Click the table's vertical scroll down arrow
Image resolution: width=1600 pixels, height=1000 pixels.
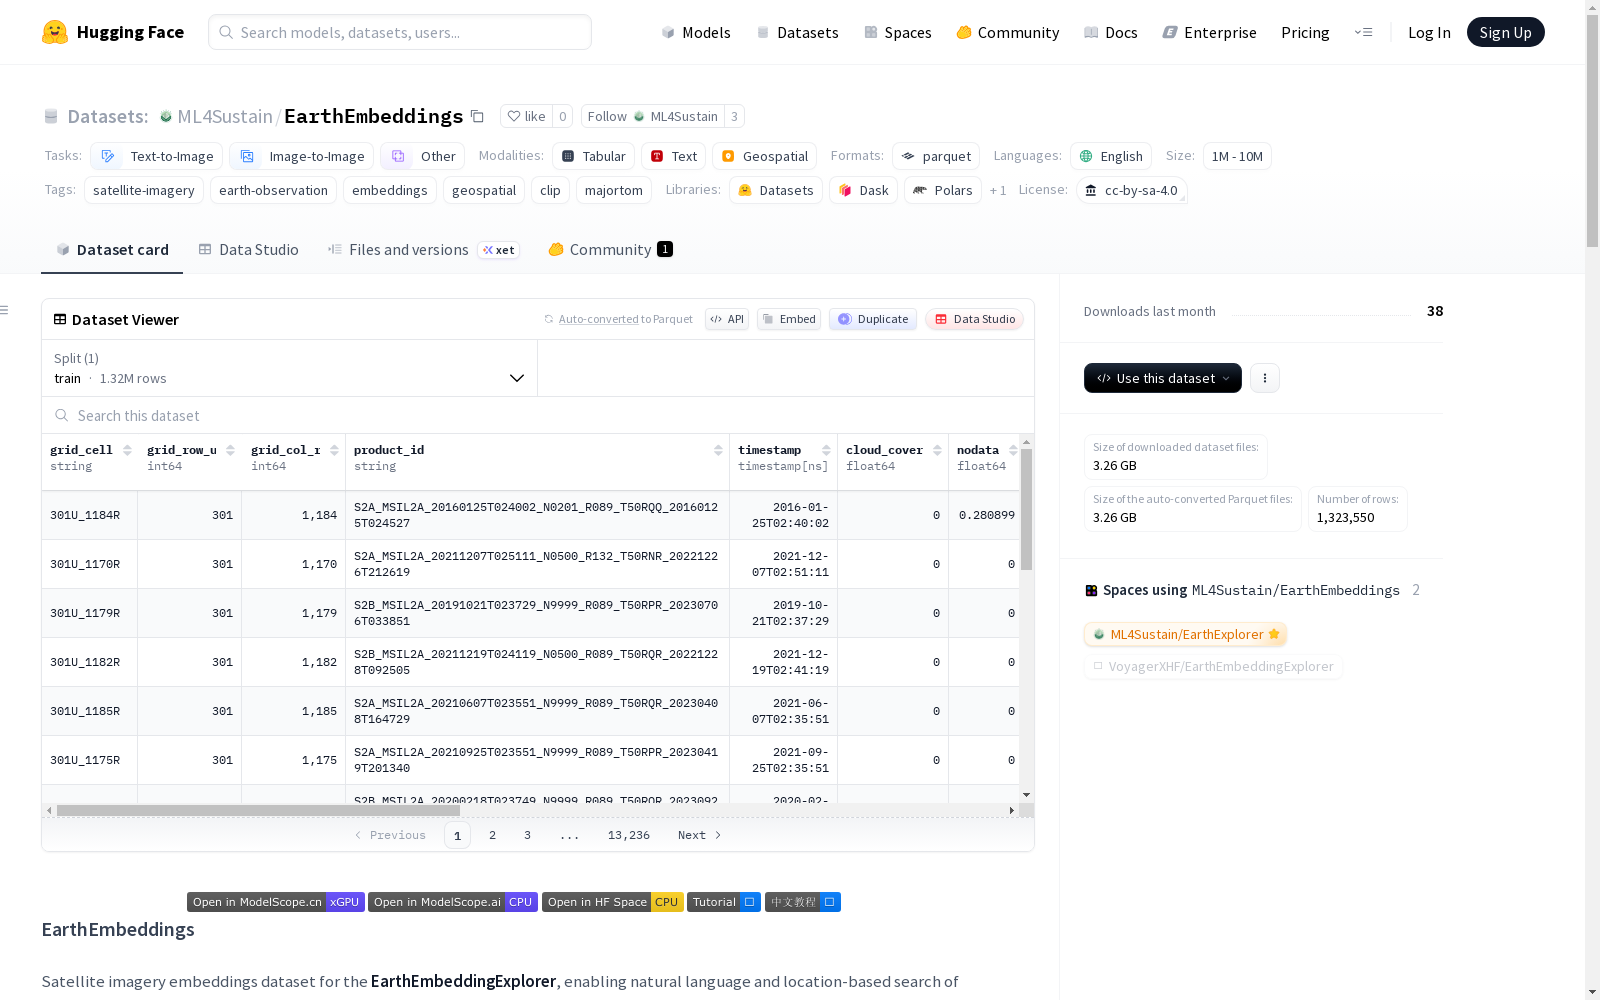pos(1026,795)
